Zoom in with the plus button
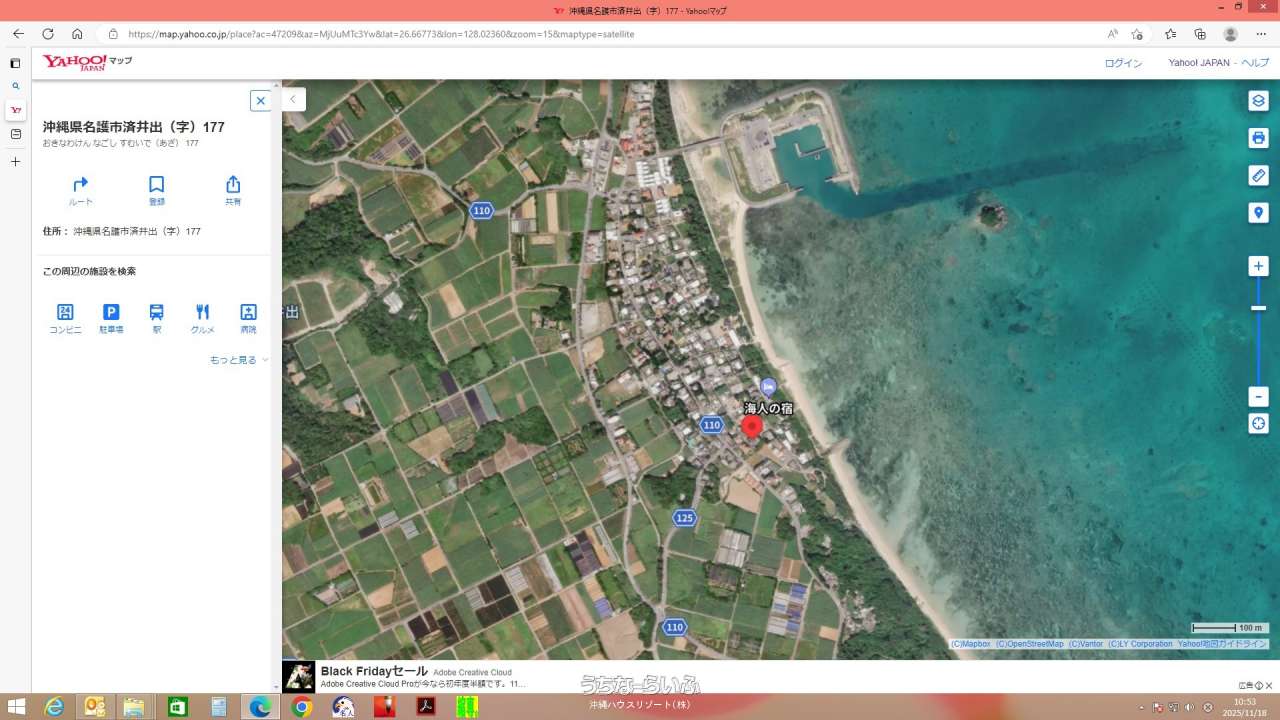 coord(1259,266)
